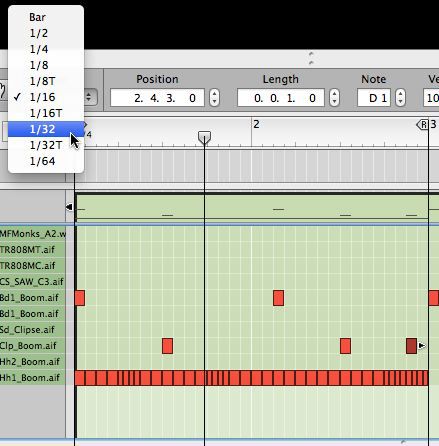Click the right locator marker near bar 3
The height and width of the screenshot is (446, 439).
(423, 125)
